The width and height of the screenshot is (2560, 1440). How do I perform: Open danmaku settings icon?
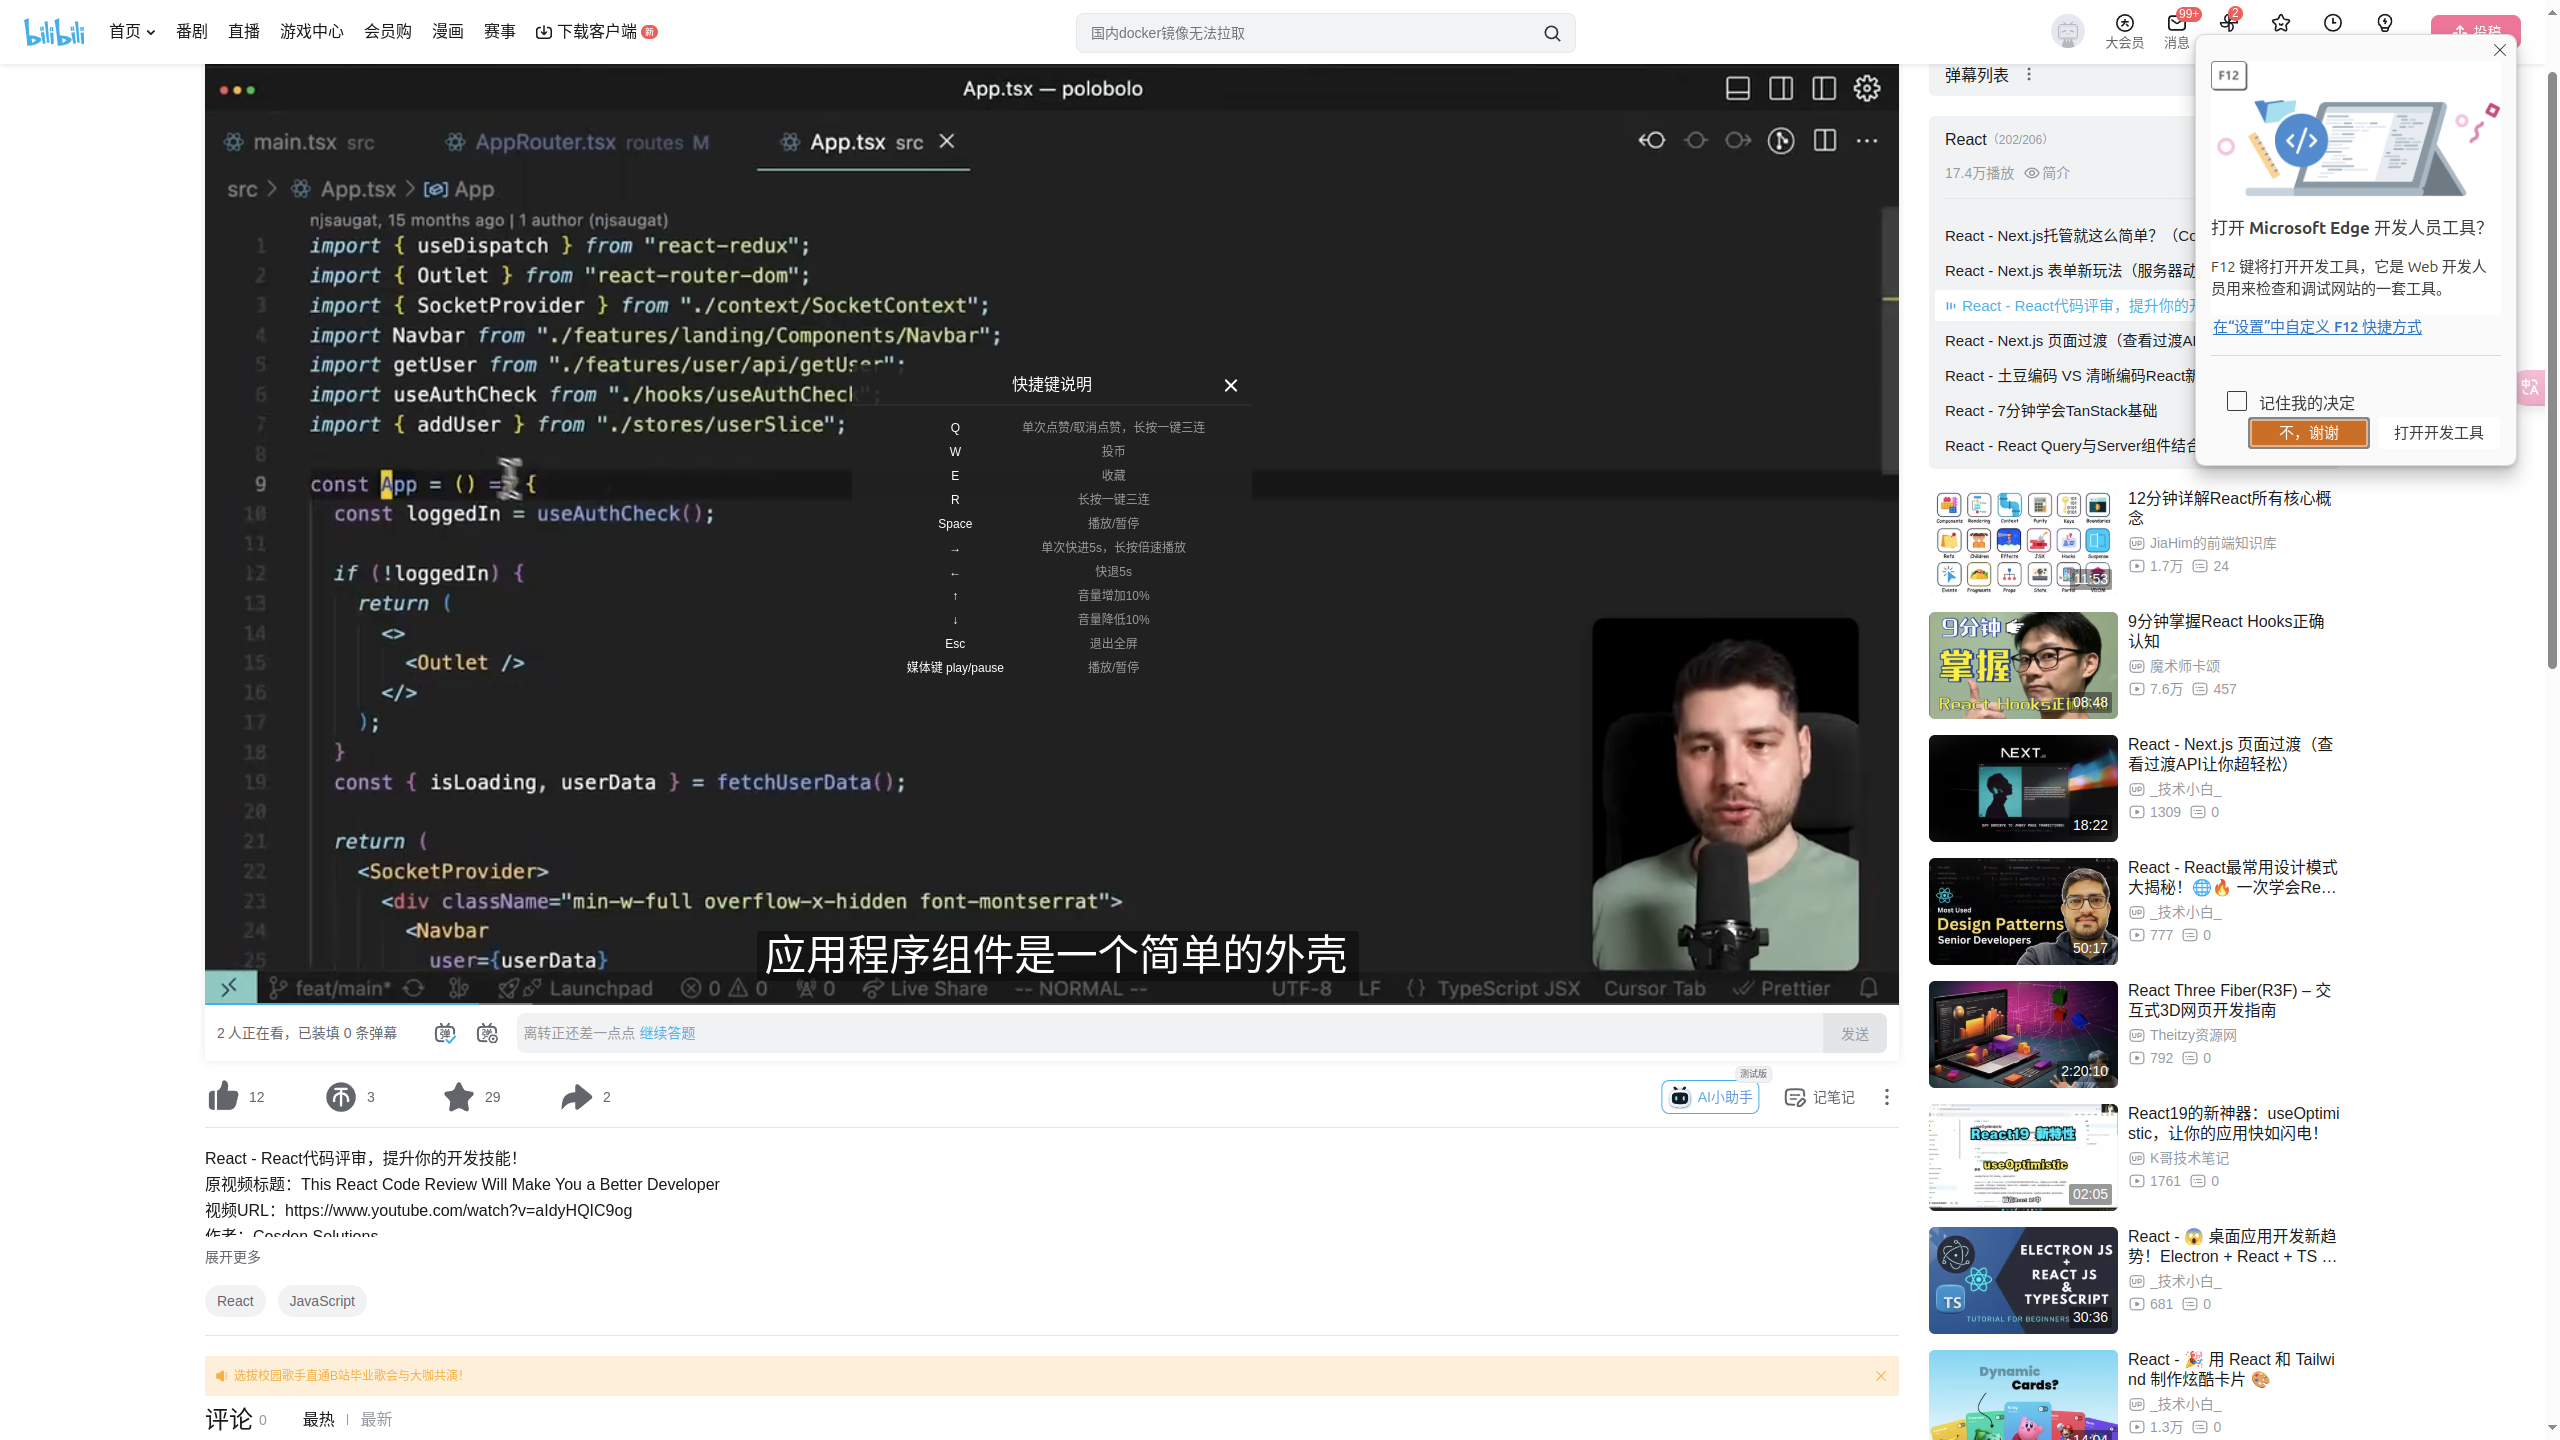coord(487,1033)
